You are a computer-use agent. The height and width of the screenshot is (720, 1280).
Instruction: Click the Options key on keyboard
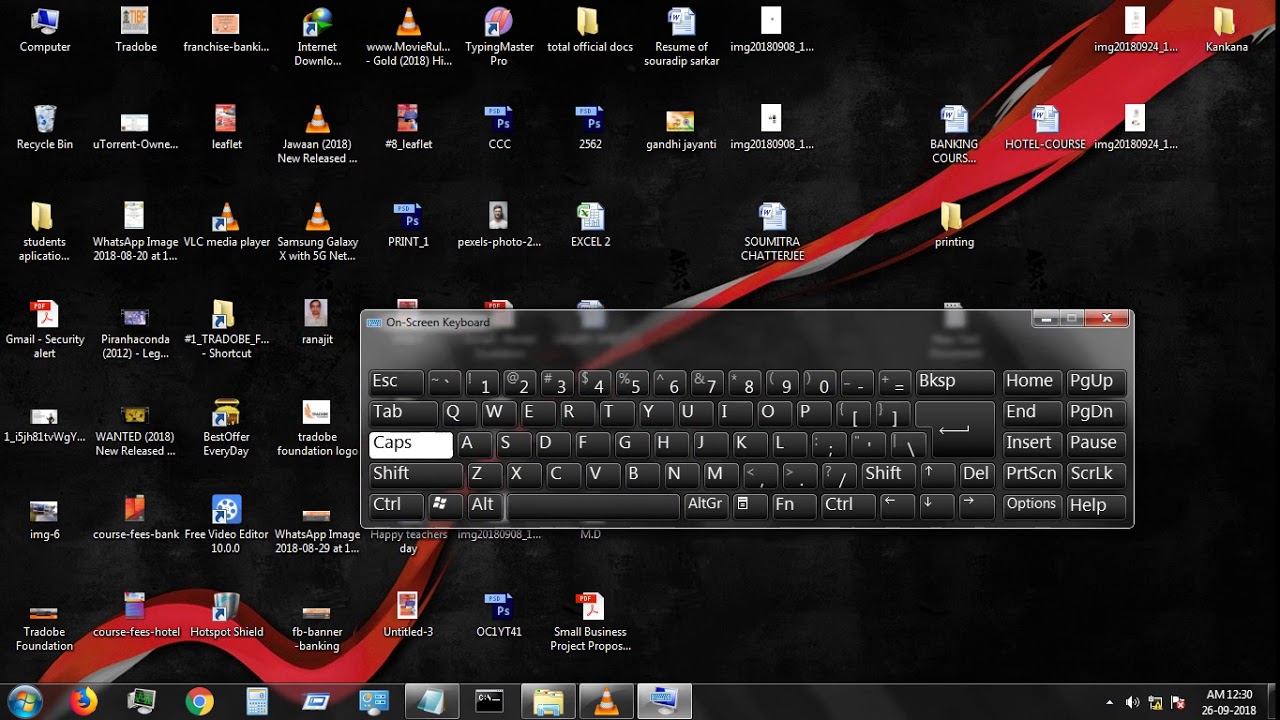point(1031,506)
